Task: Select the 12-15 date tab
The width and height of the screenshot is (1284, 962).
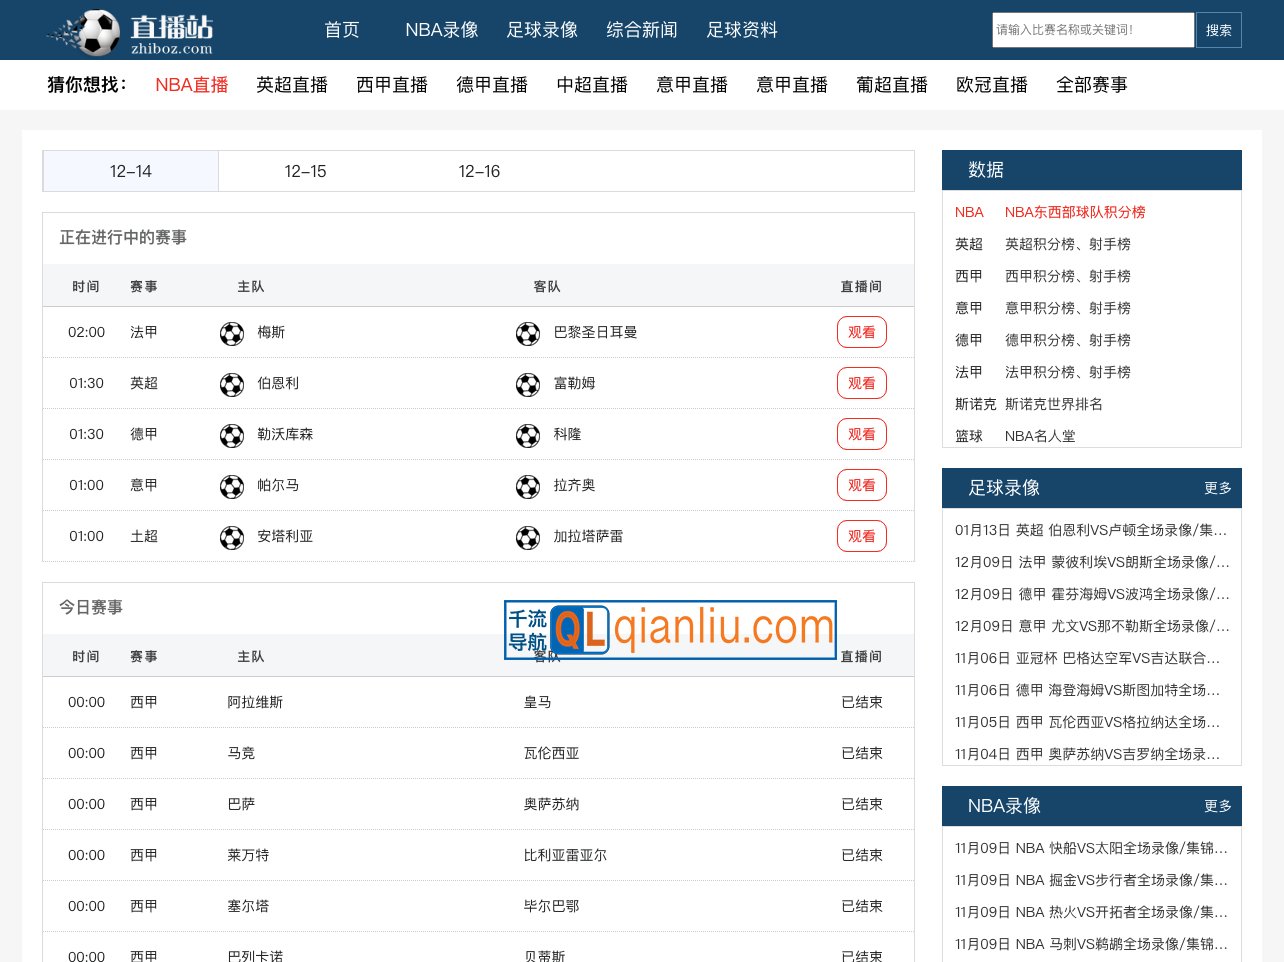Action: click(x=305, y=171)
